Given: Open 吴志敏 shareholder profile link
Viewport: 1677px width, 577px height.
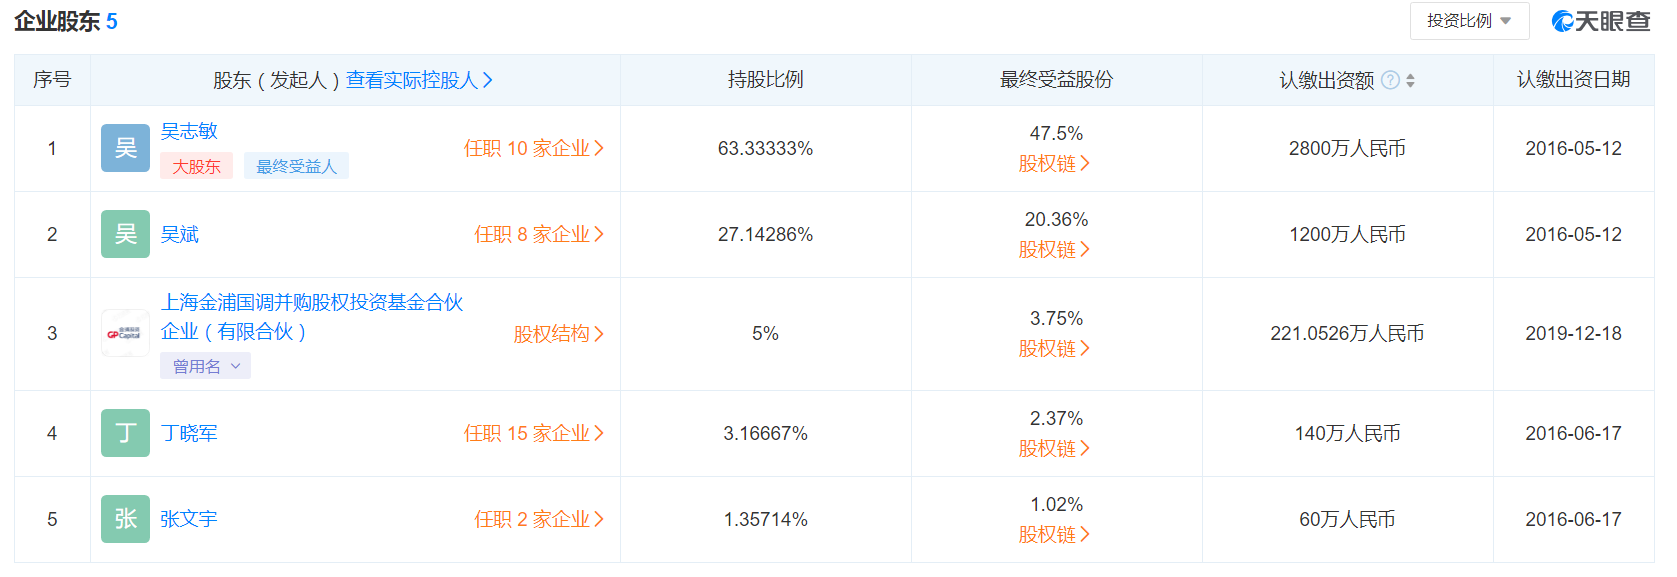Looking at the screenshot, I should coord(189,131).
